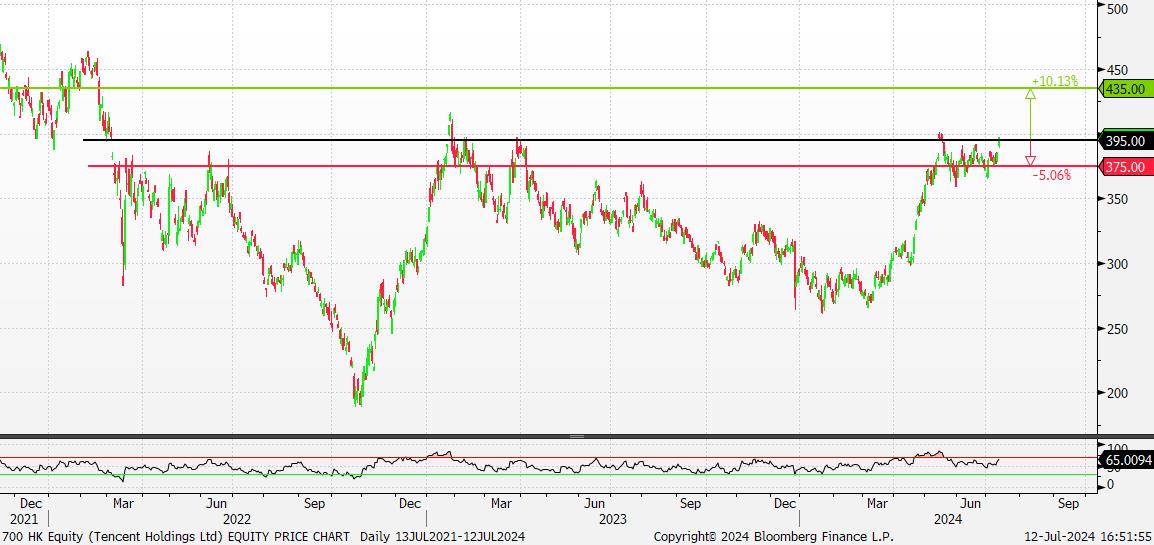1154x545 pixels.
Task: Click the 300 price axis label
Action: pyautogui.click(x=1117, y=264)
